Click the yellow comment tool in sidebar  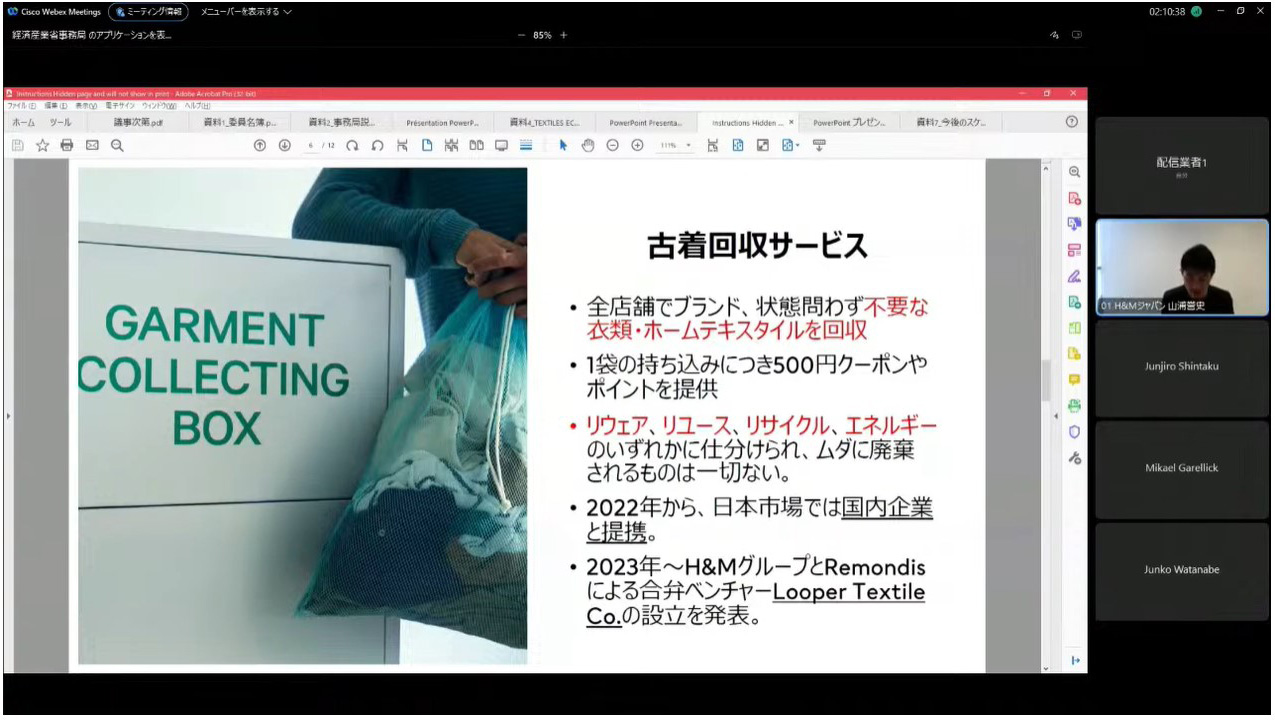tap(1074, 380)
